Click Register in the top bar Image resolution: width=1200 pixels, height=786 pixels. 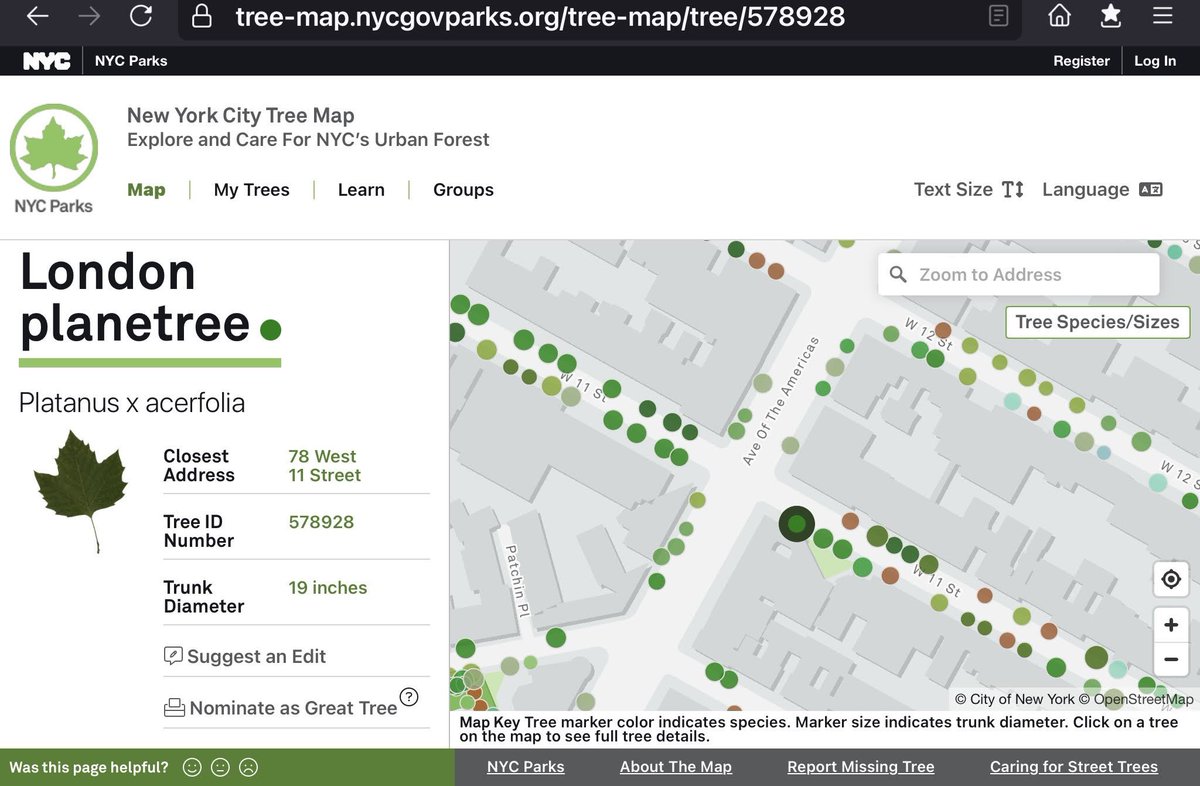(x=1081, y=61)
